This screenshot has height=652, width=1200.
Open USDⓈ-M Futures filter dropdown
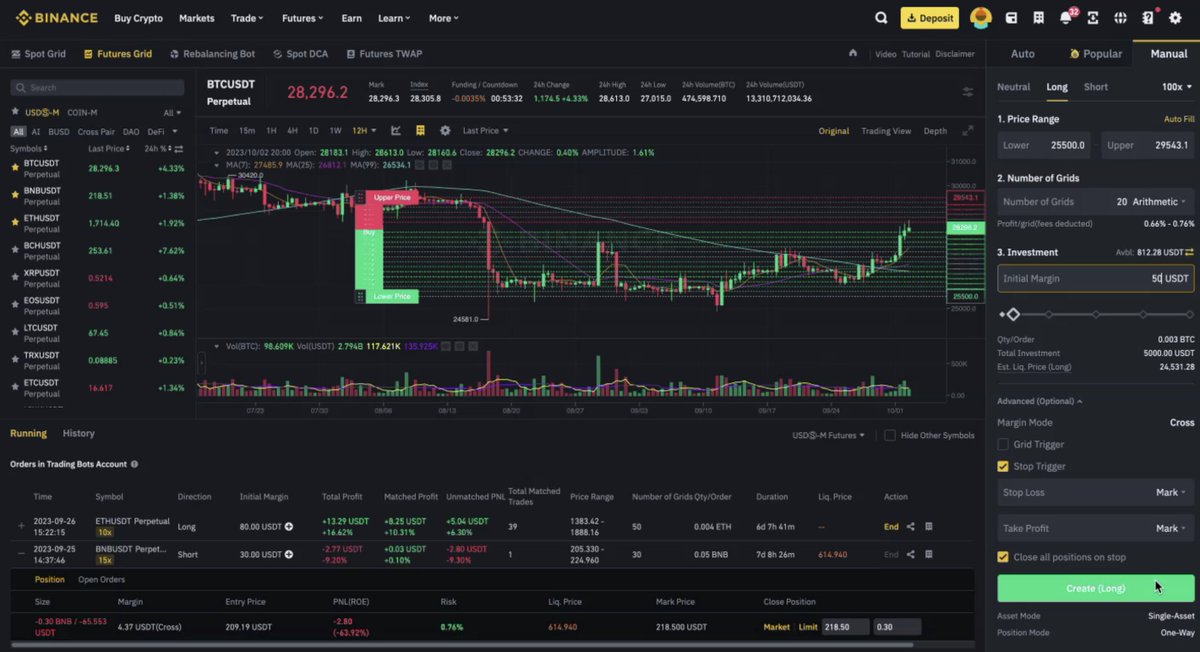[x=830, y=435]
